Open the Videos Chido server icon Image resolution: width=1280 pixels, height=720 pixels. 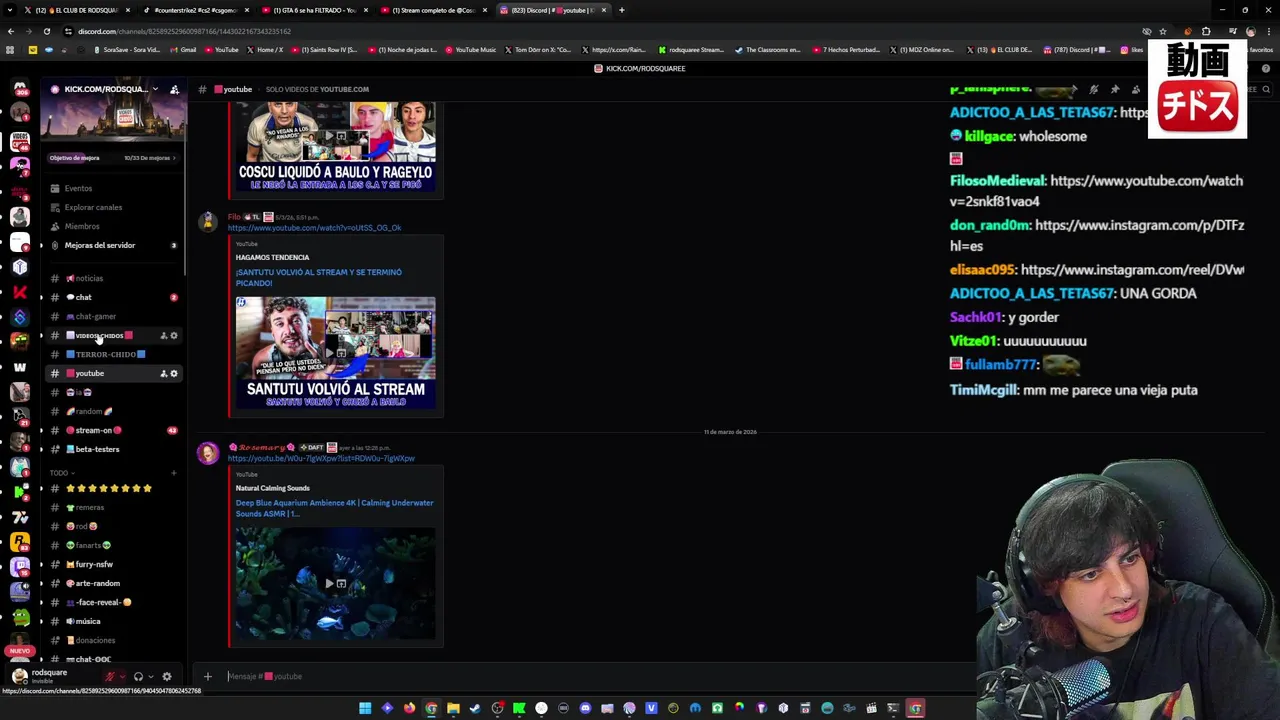(x=20, y=141)
